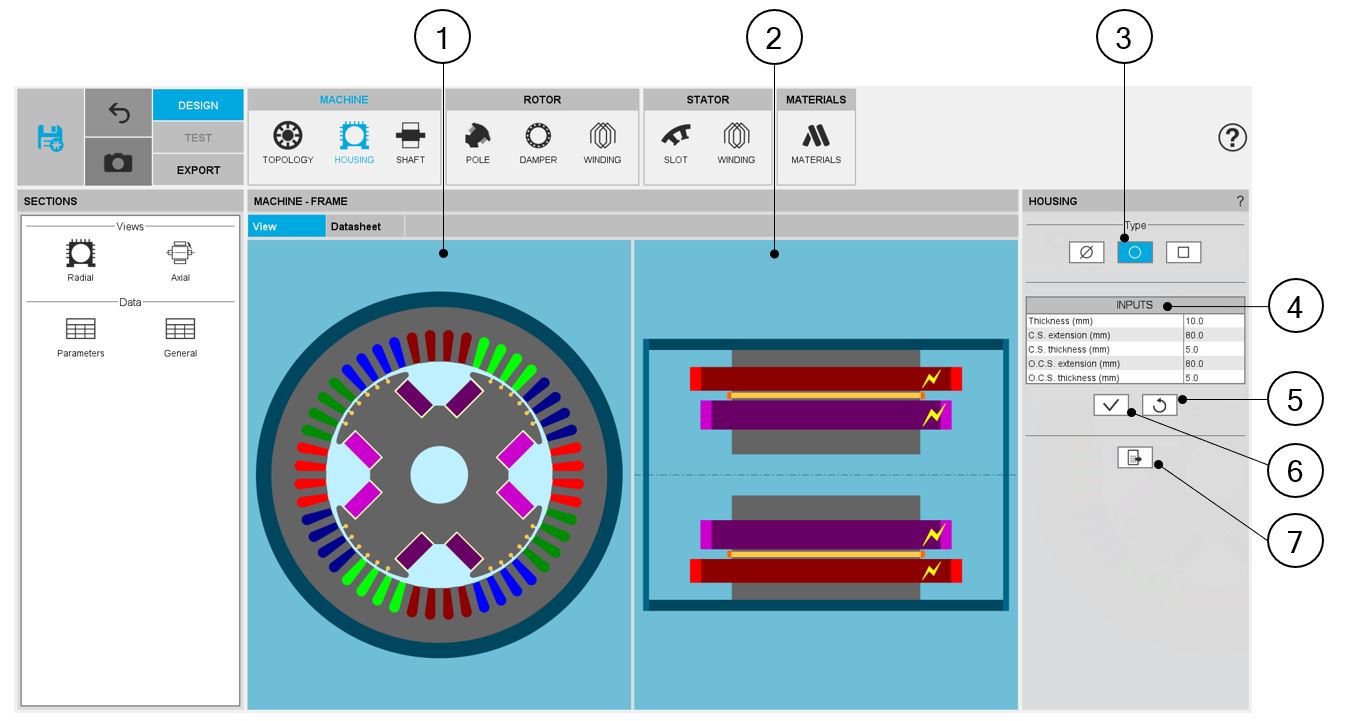Open the rotor Pole settings
Viewport: 1347px width, 721px height.
[478, 142]
